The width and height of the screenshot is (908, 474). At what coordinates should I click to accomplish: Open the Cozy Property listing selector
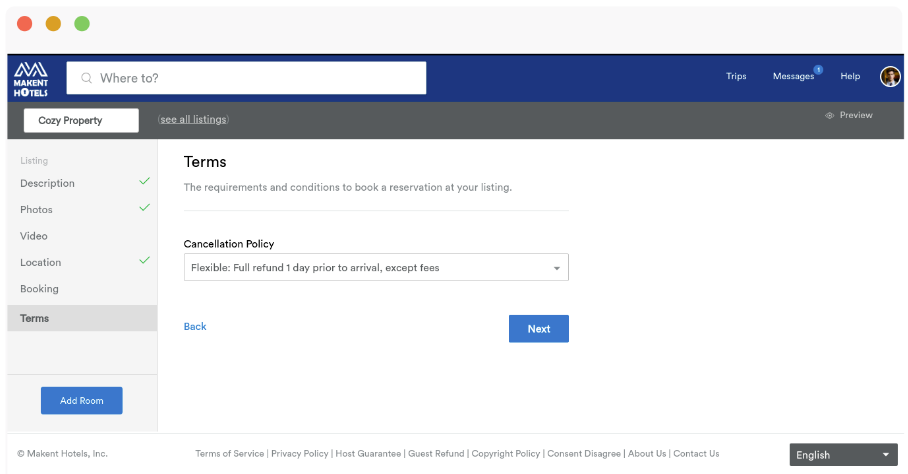81,120
